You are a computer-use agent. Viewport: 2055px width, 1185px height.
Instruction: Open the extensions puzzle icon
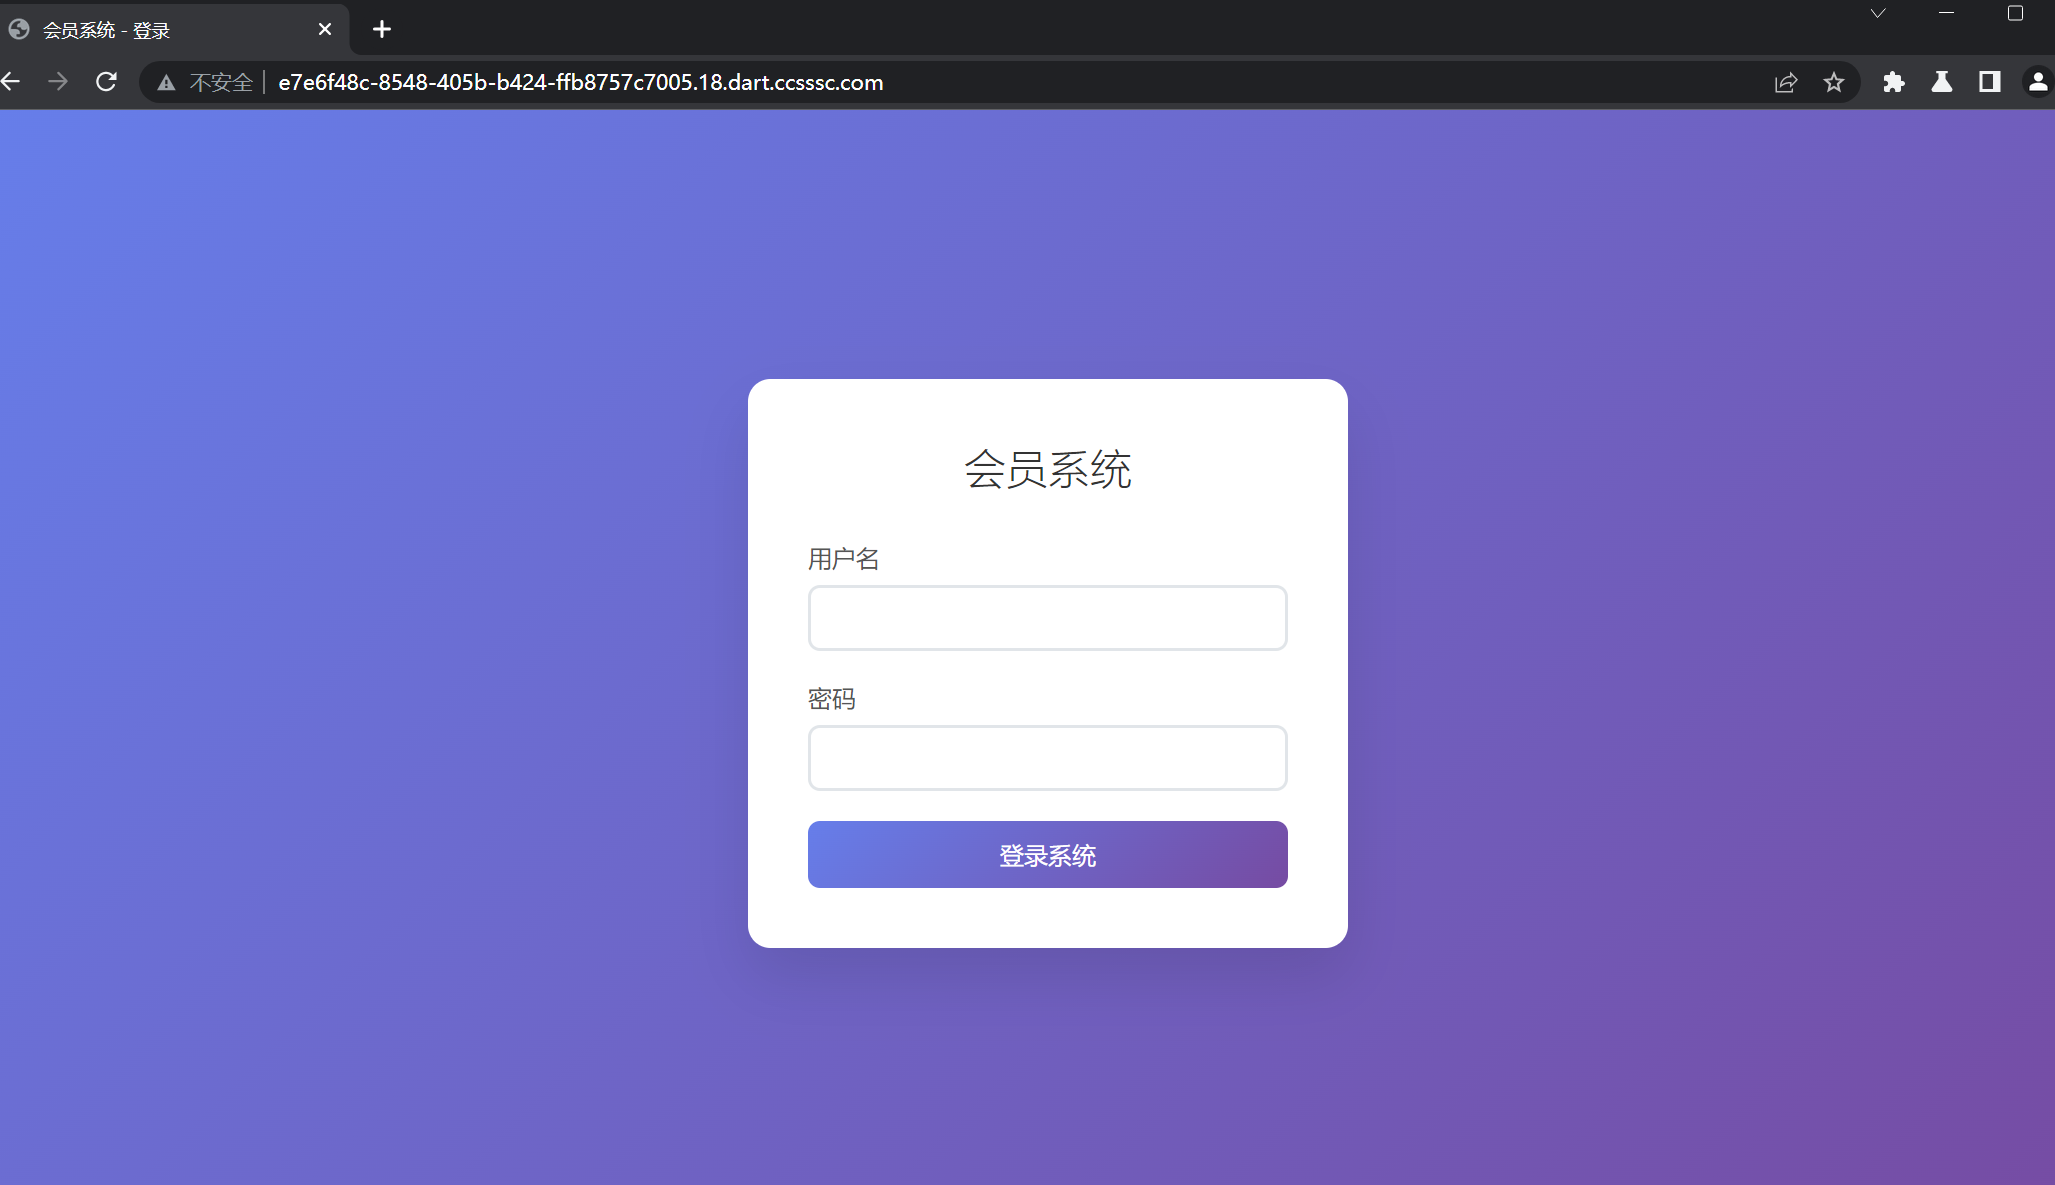tap(1893, 83)
